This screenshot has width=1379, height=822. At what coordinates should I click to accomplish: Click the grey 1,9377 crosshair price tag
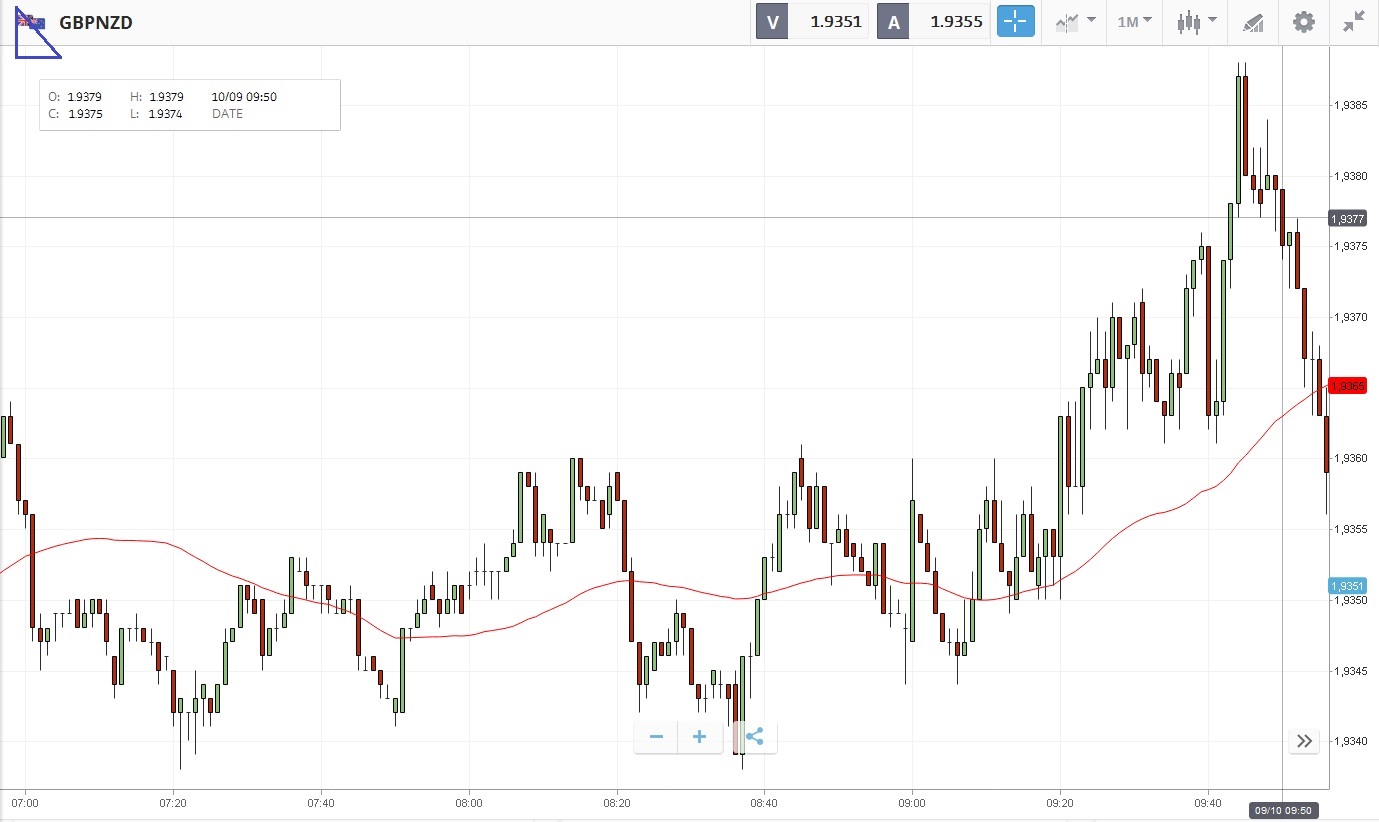pyautogui.click(x=1348, y=218)
